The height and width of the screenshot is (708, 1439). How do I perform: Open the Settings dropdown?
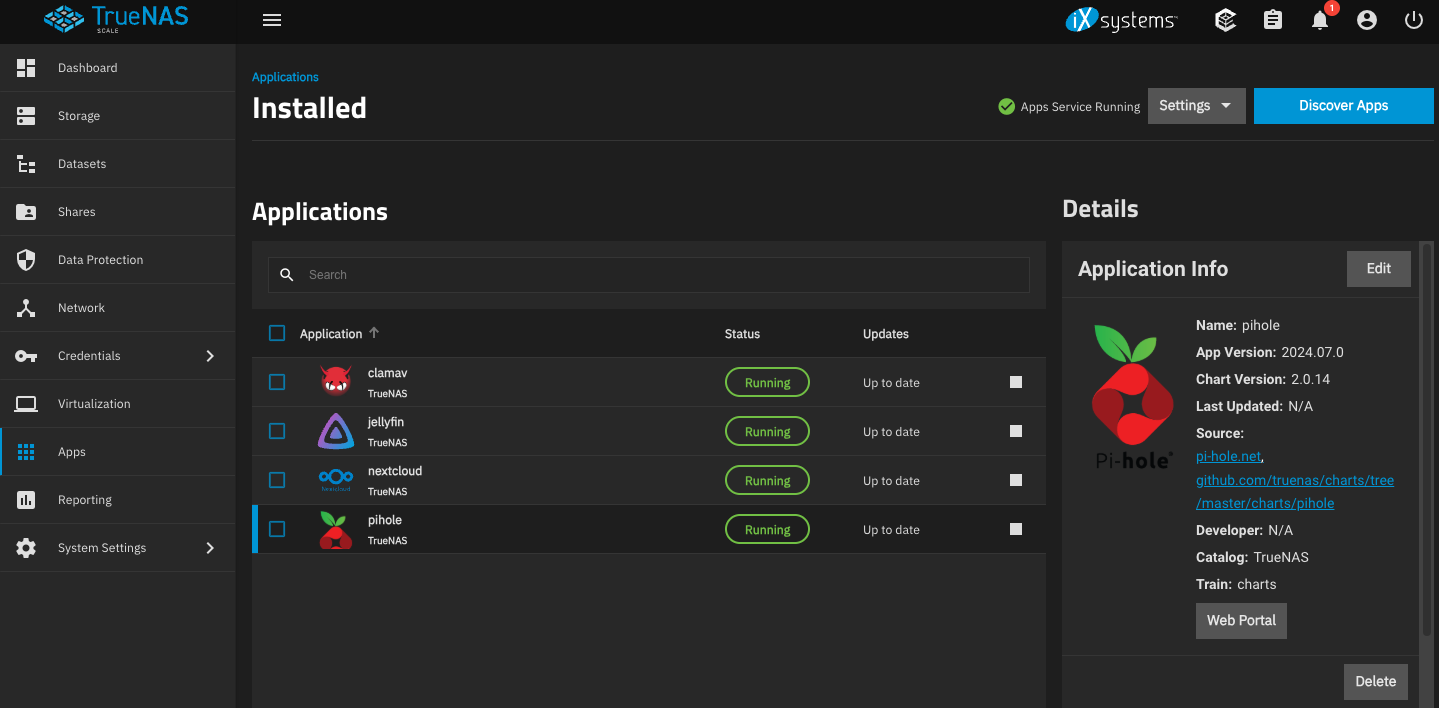coord(1196,106)
